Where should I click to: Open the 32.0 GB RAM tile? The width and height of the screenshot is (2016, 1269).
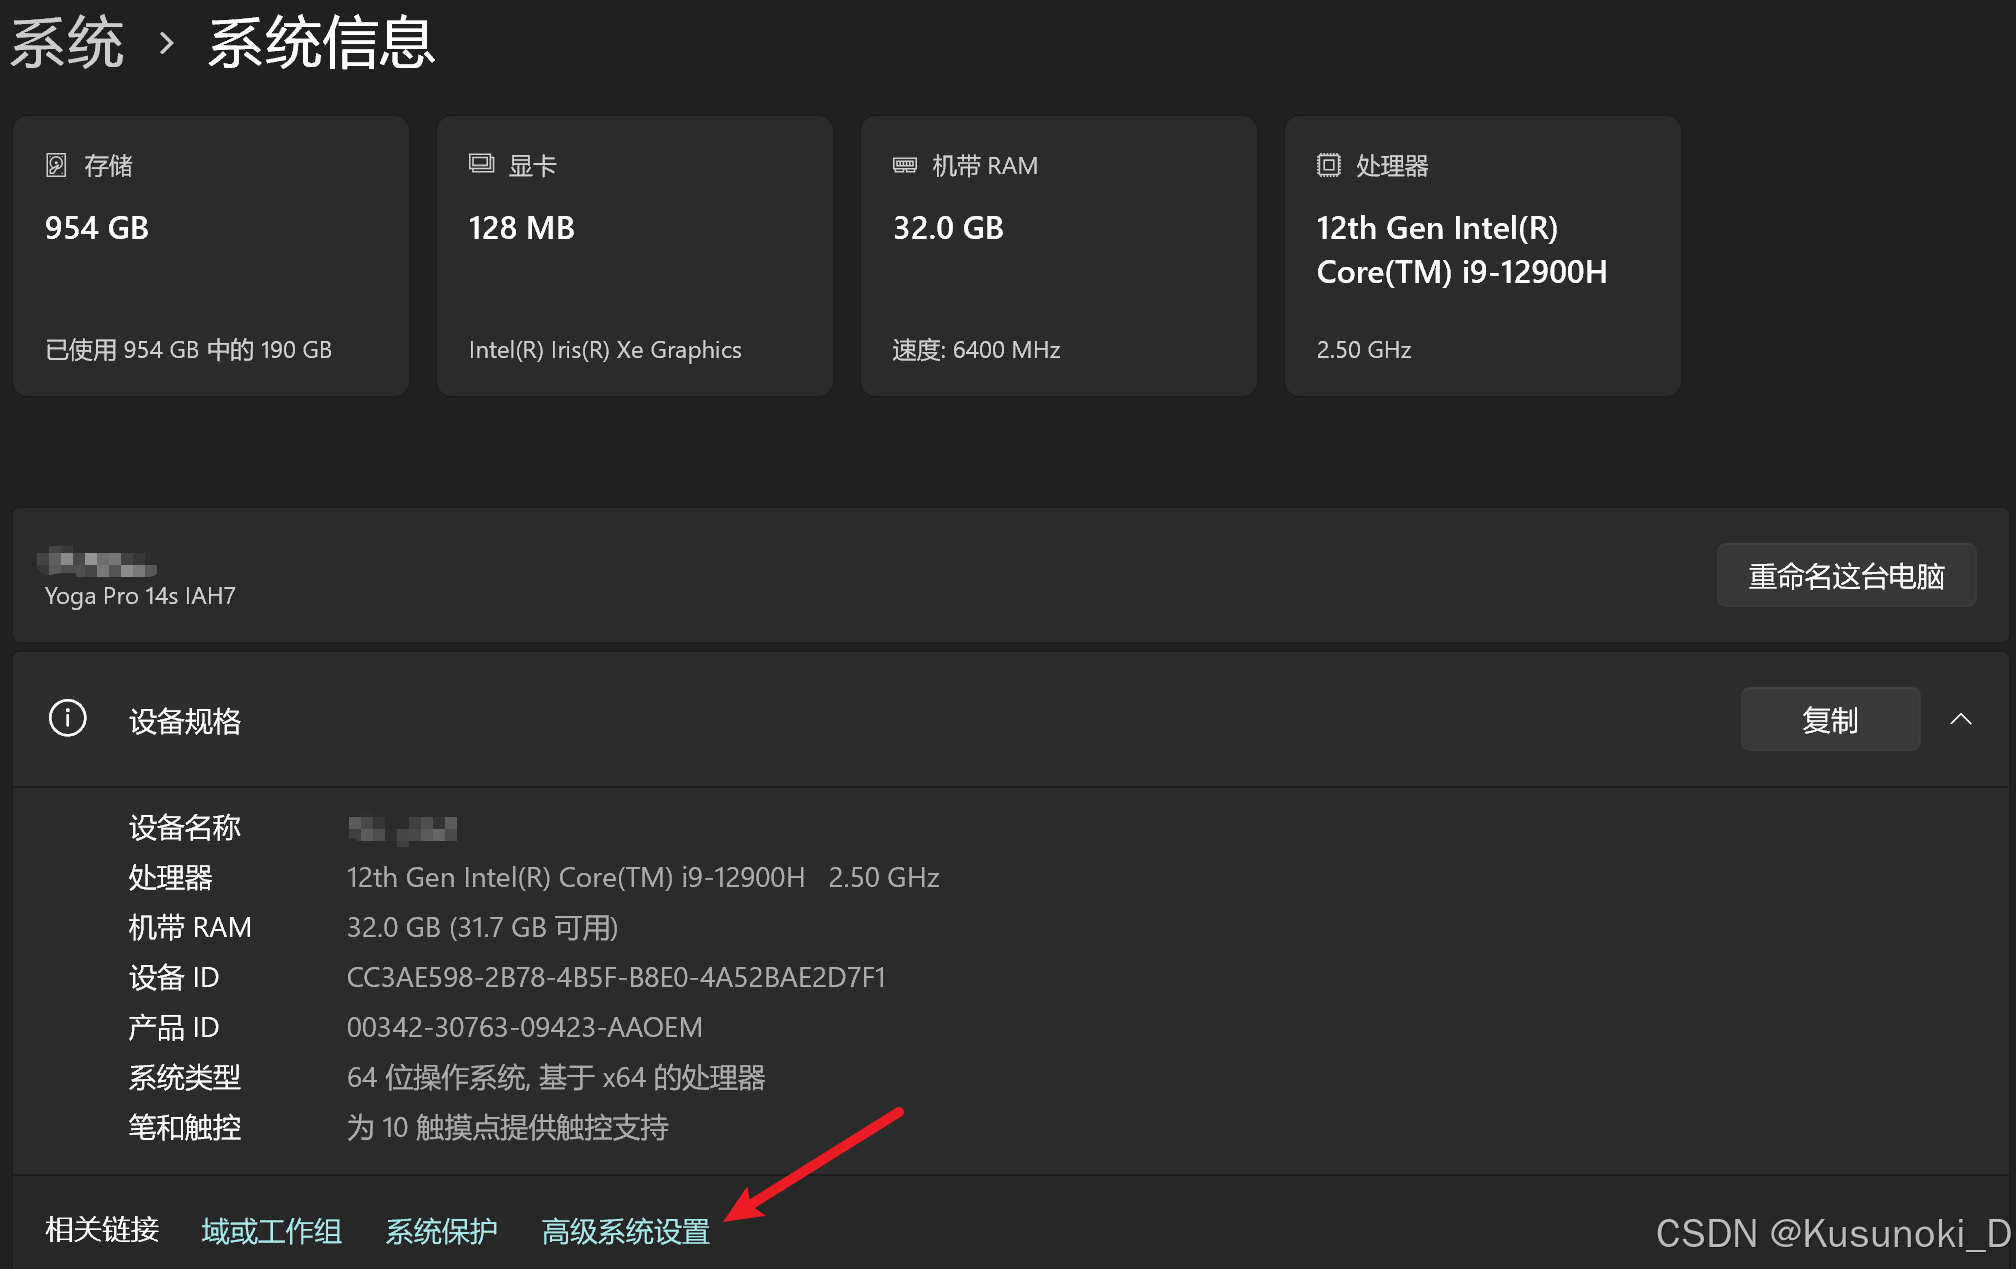(1058, 257)
